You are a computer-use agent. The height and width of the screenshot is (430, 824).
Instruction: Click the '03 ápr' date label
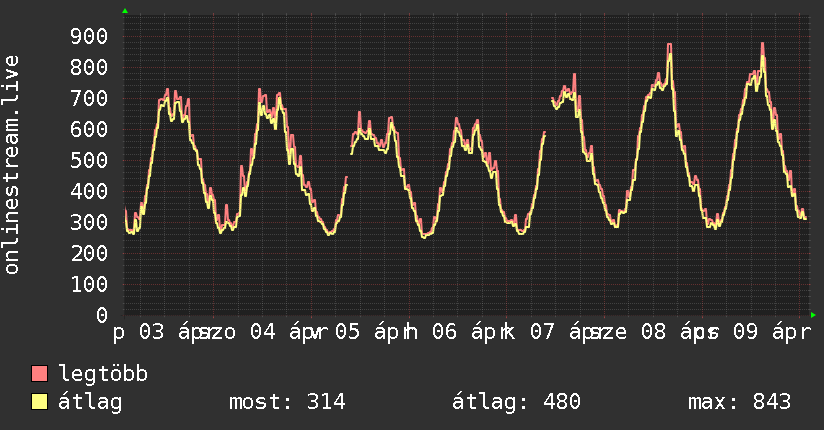pos(172,333)
